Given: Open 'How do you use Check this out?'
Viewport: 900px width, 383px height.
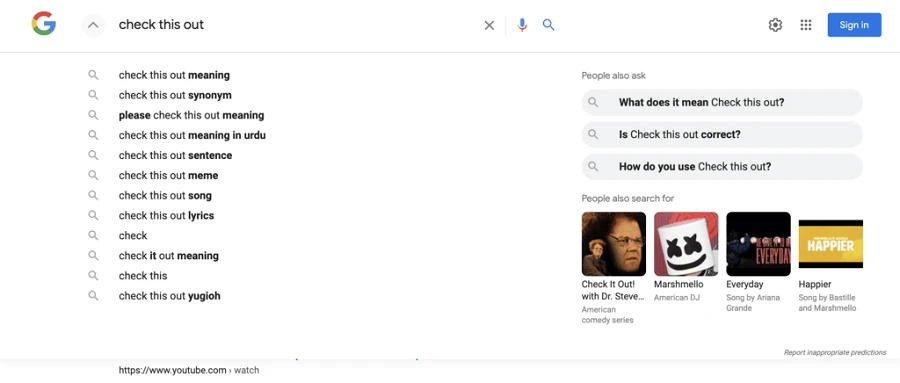Looking at the screenshot, I should pyautogui.click(x=722, y=167).
